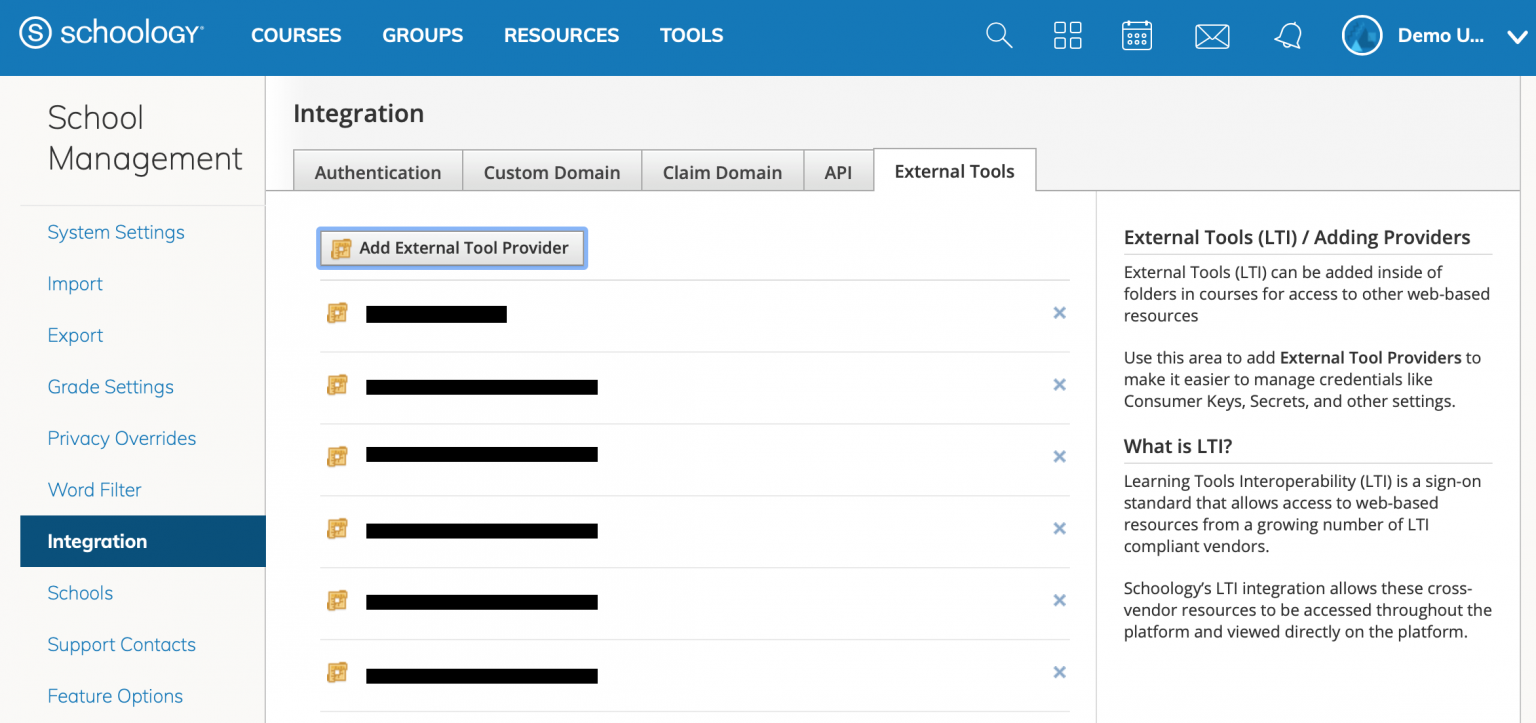The image size is (1536, 723).
Task: Open the RESOURCES menu
Action: click(x=561, y=35)
